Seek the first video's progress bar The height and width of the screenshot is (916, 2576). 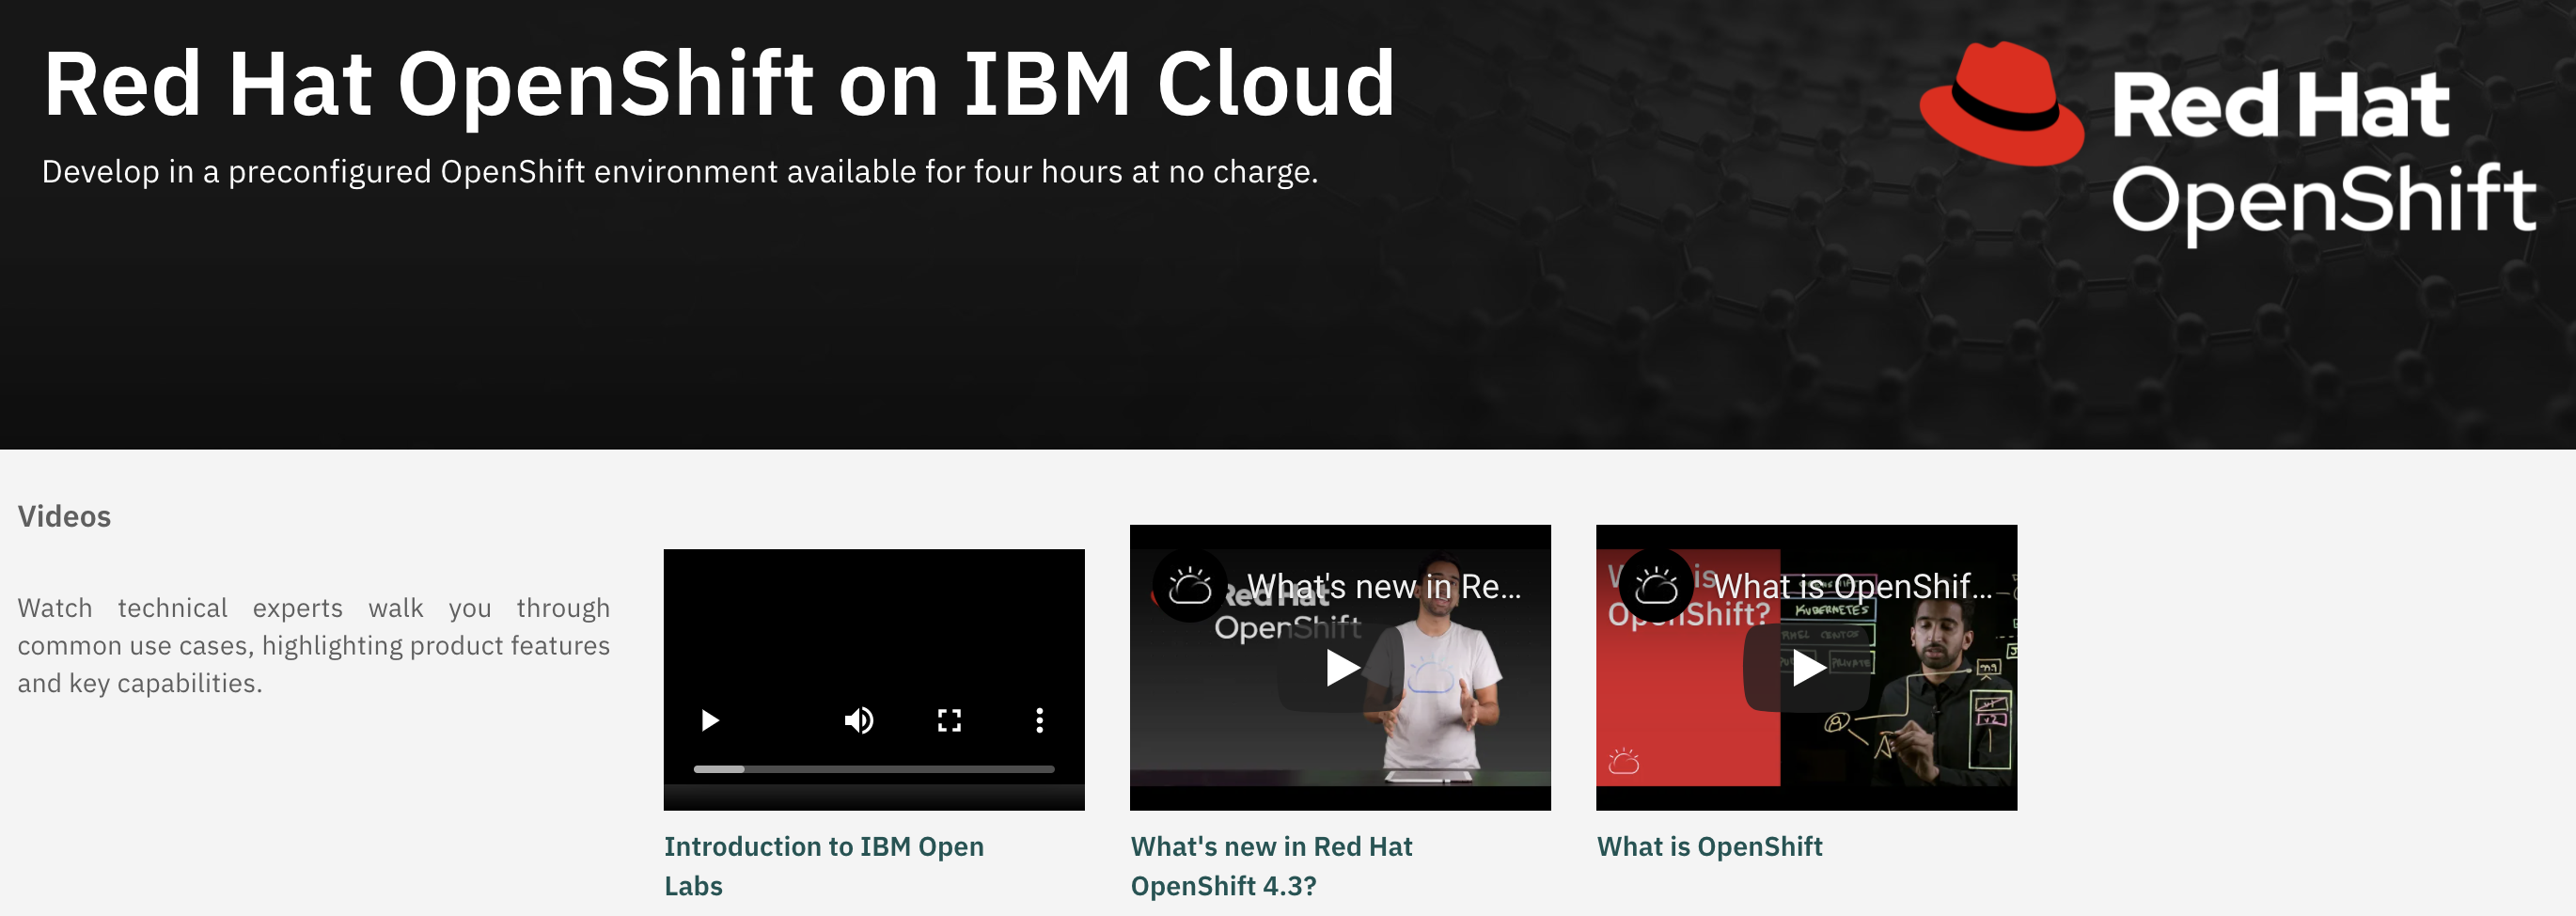pyautogui.click(x=873, y=769)
